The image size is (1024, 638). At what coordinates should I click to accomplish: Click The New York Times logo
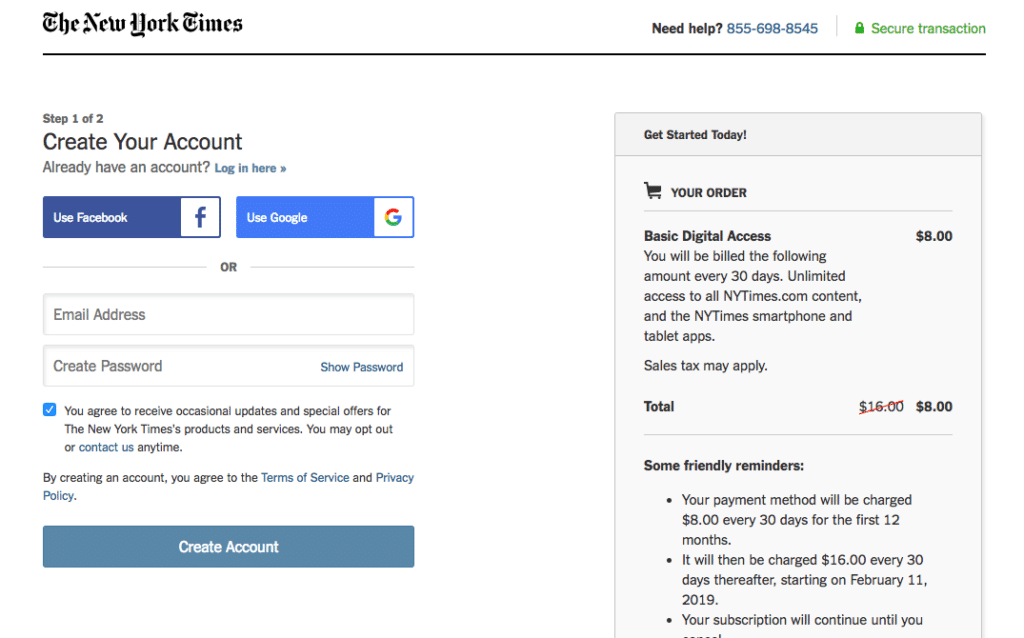[x=142, y=24]
